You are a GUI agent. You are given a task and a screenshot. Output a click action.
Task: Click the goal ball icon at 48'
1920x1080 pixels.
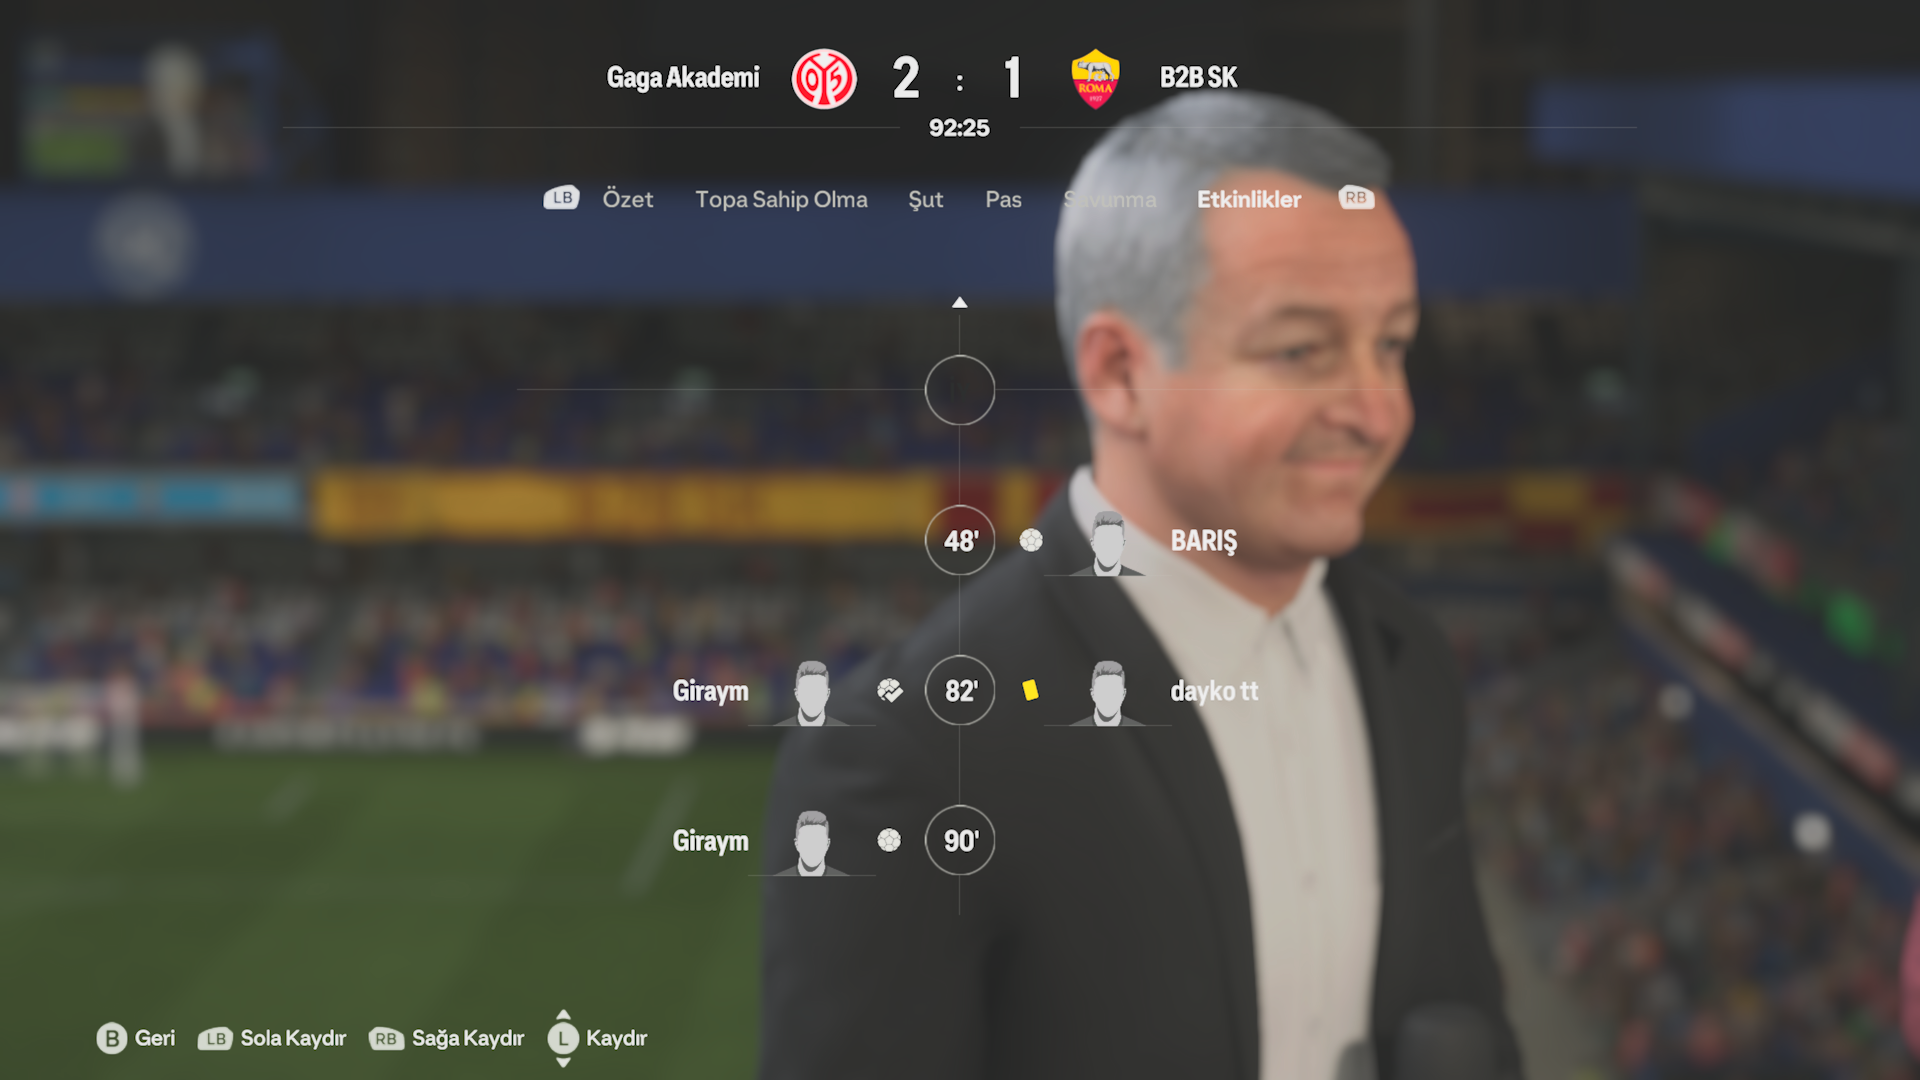coord(1031,541)
